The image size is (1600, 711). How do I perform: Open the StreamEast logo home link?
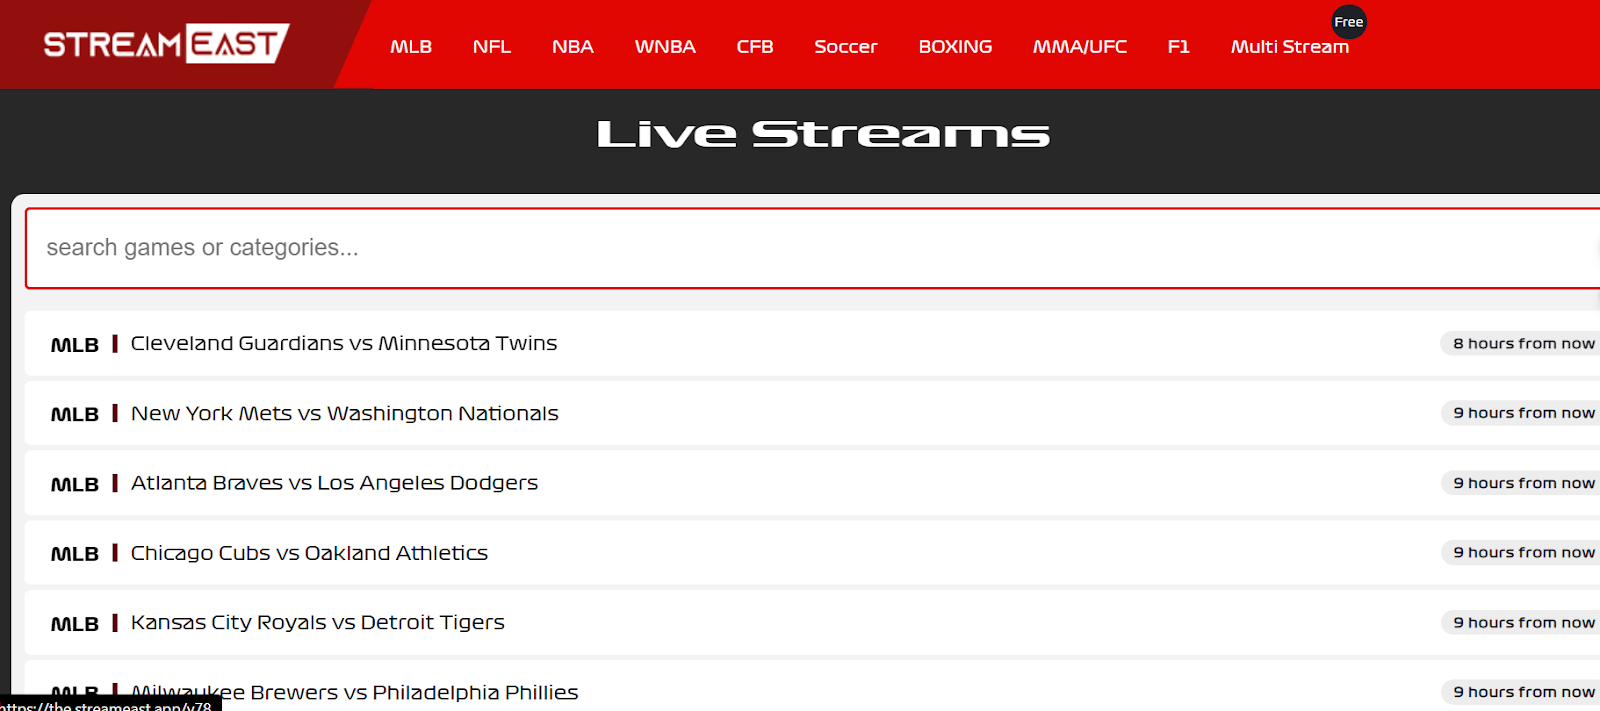point(166,44)
